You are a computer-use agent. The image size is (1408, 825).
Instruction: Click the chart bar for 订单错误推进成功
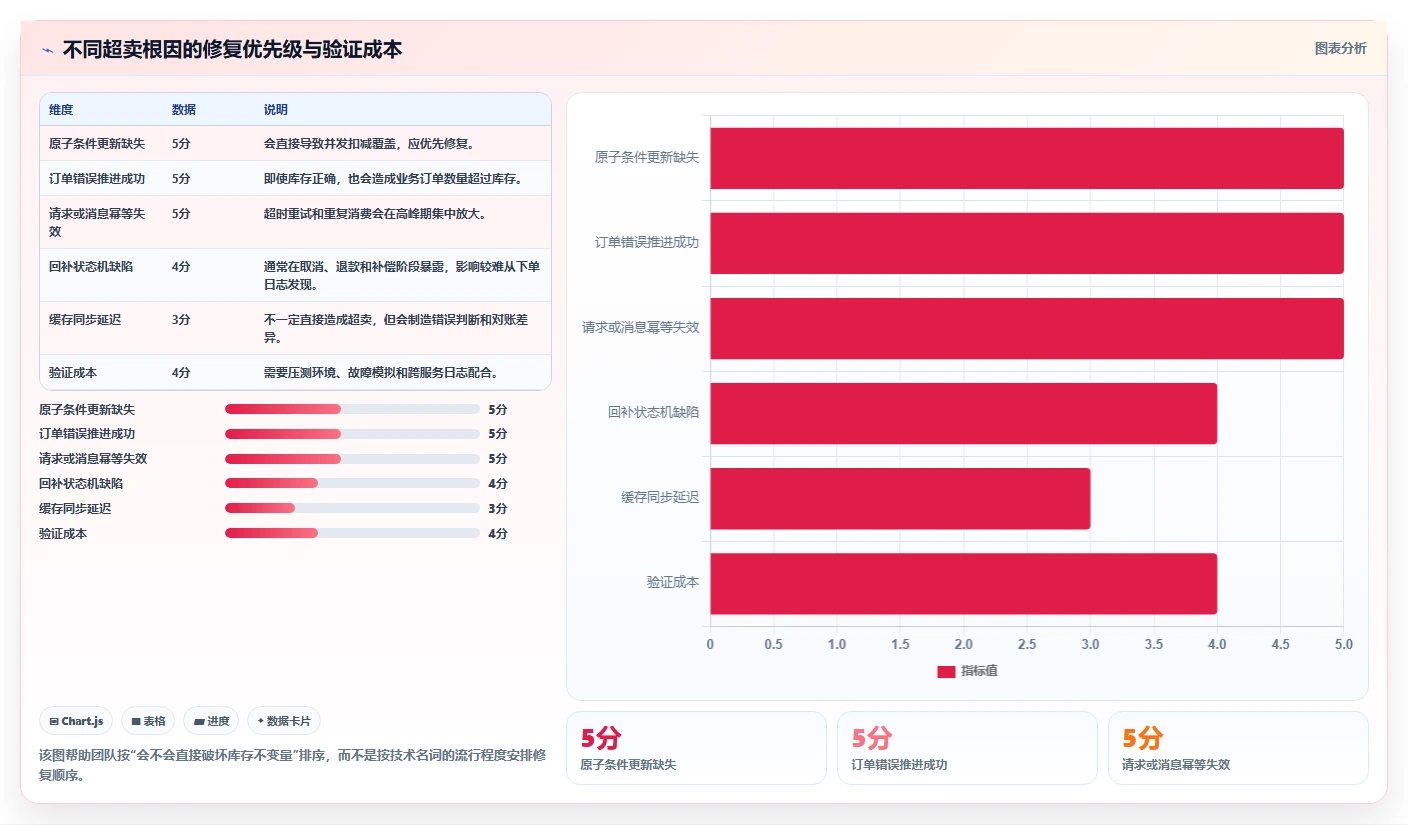[1027, 243]
